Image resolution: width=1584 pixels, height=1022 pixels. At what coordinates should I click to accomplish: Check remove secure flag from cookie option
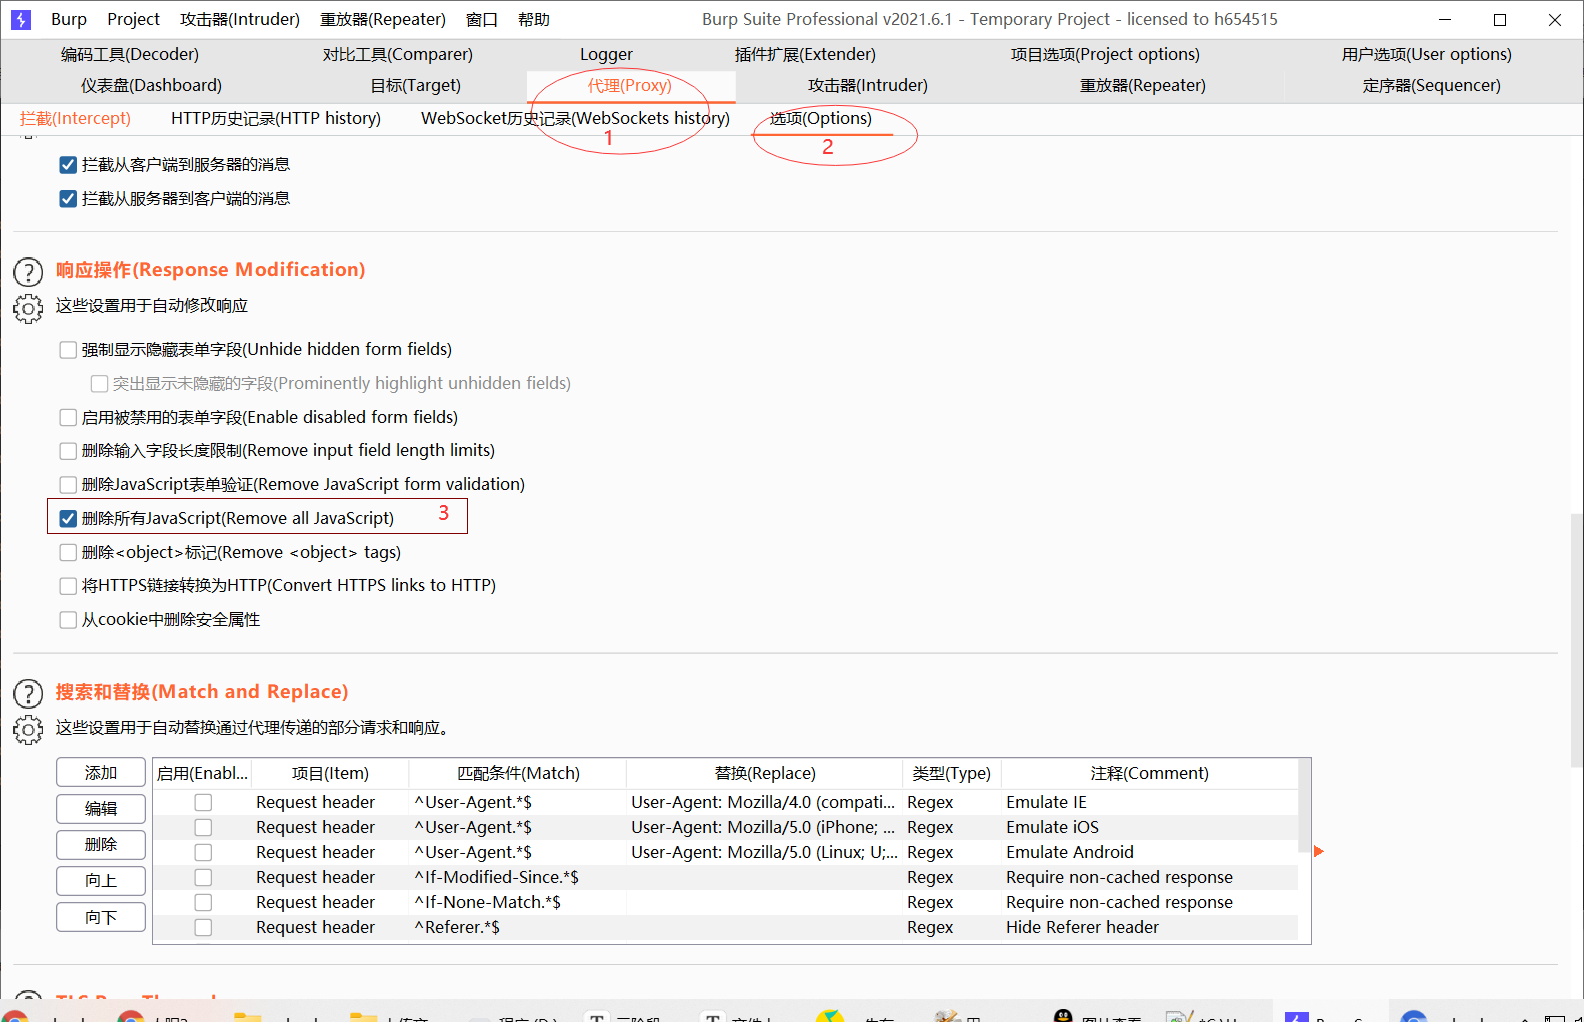[x=68, y=620]
